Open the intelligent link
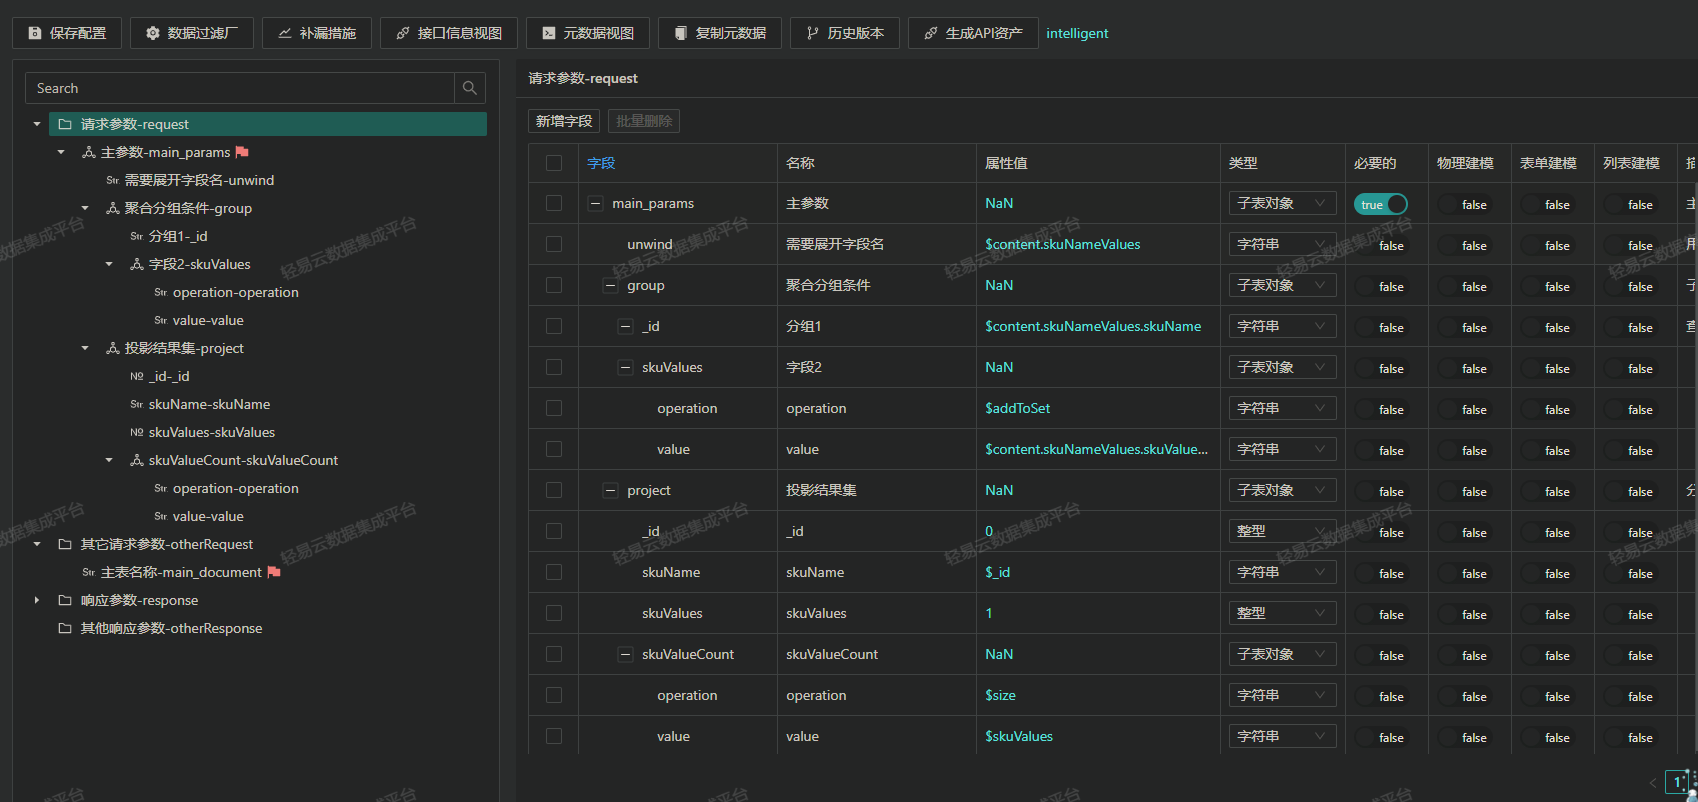The height and width of the screenshot is (802, 1698). tap(1077, 33)
